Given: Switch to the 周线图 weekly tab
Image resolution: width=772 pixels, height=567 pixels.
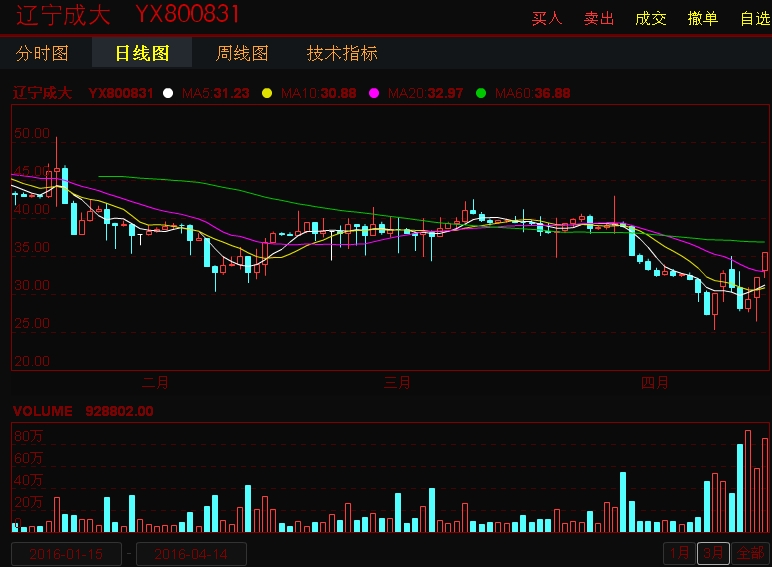Looking at the screenshot, I should coord(242,53).
